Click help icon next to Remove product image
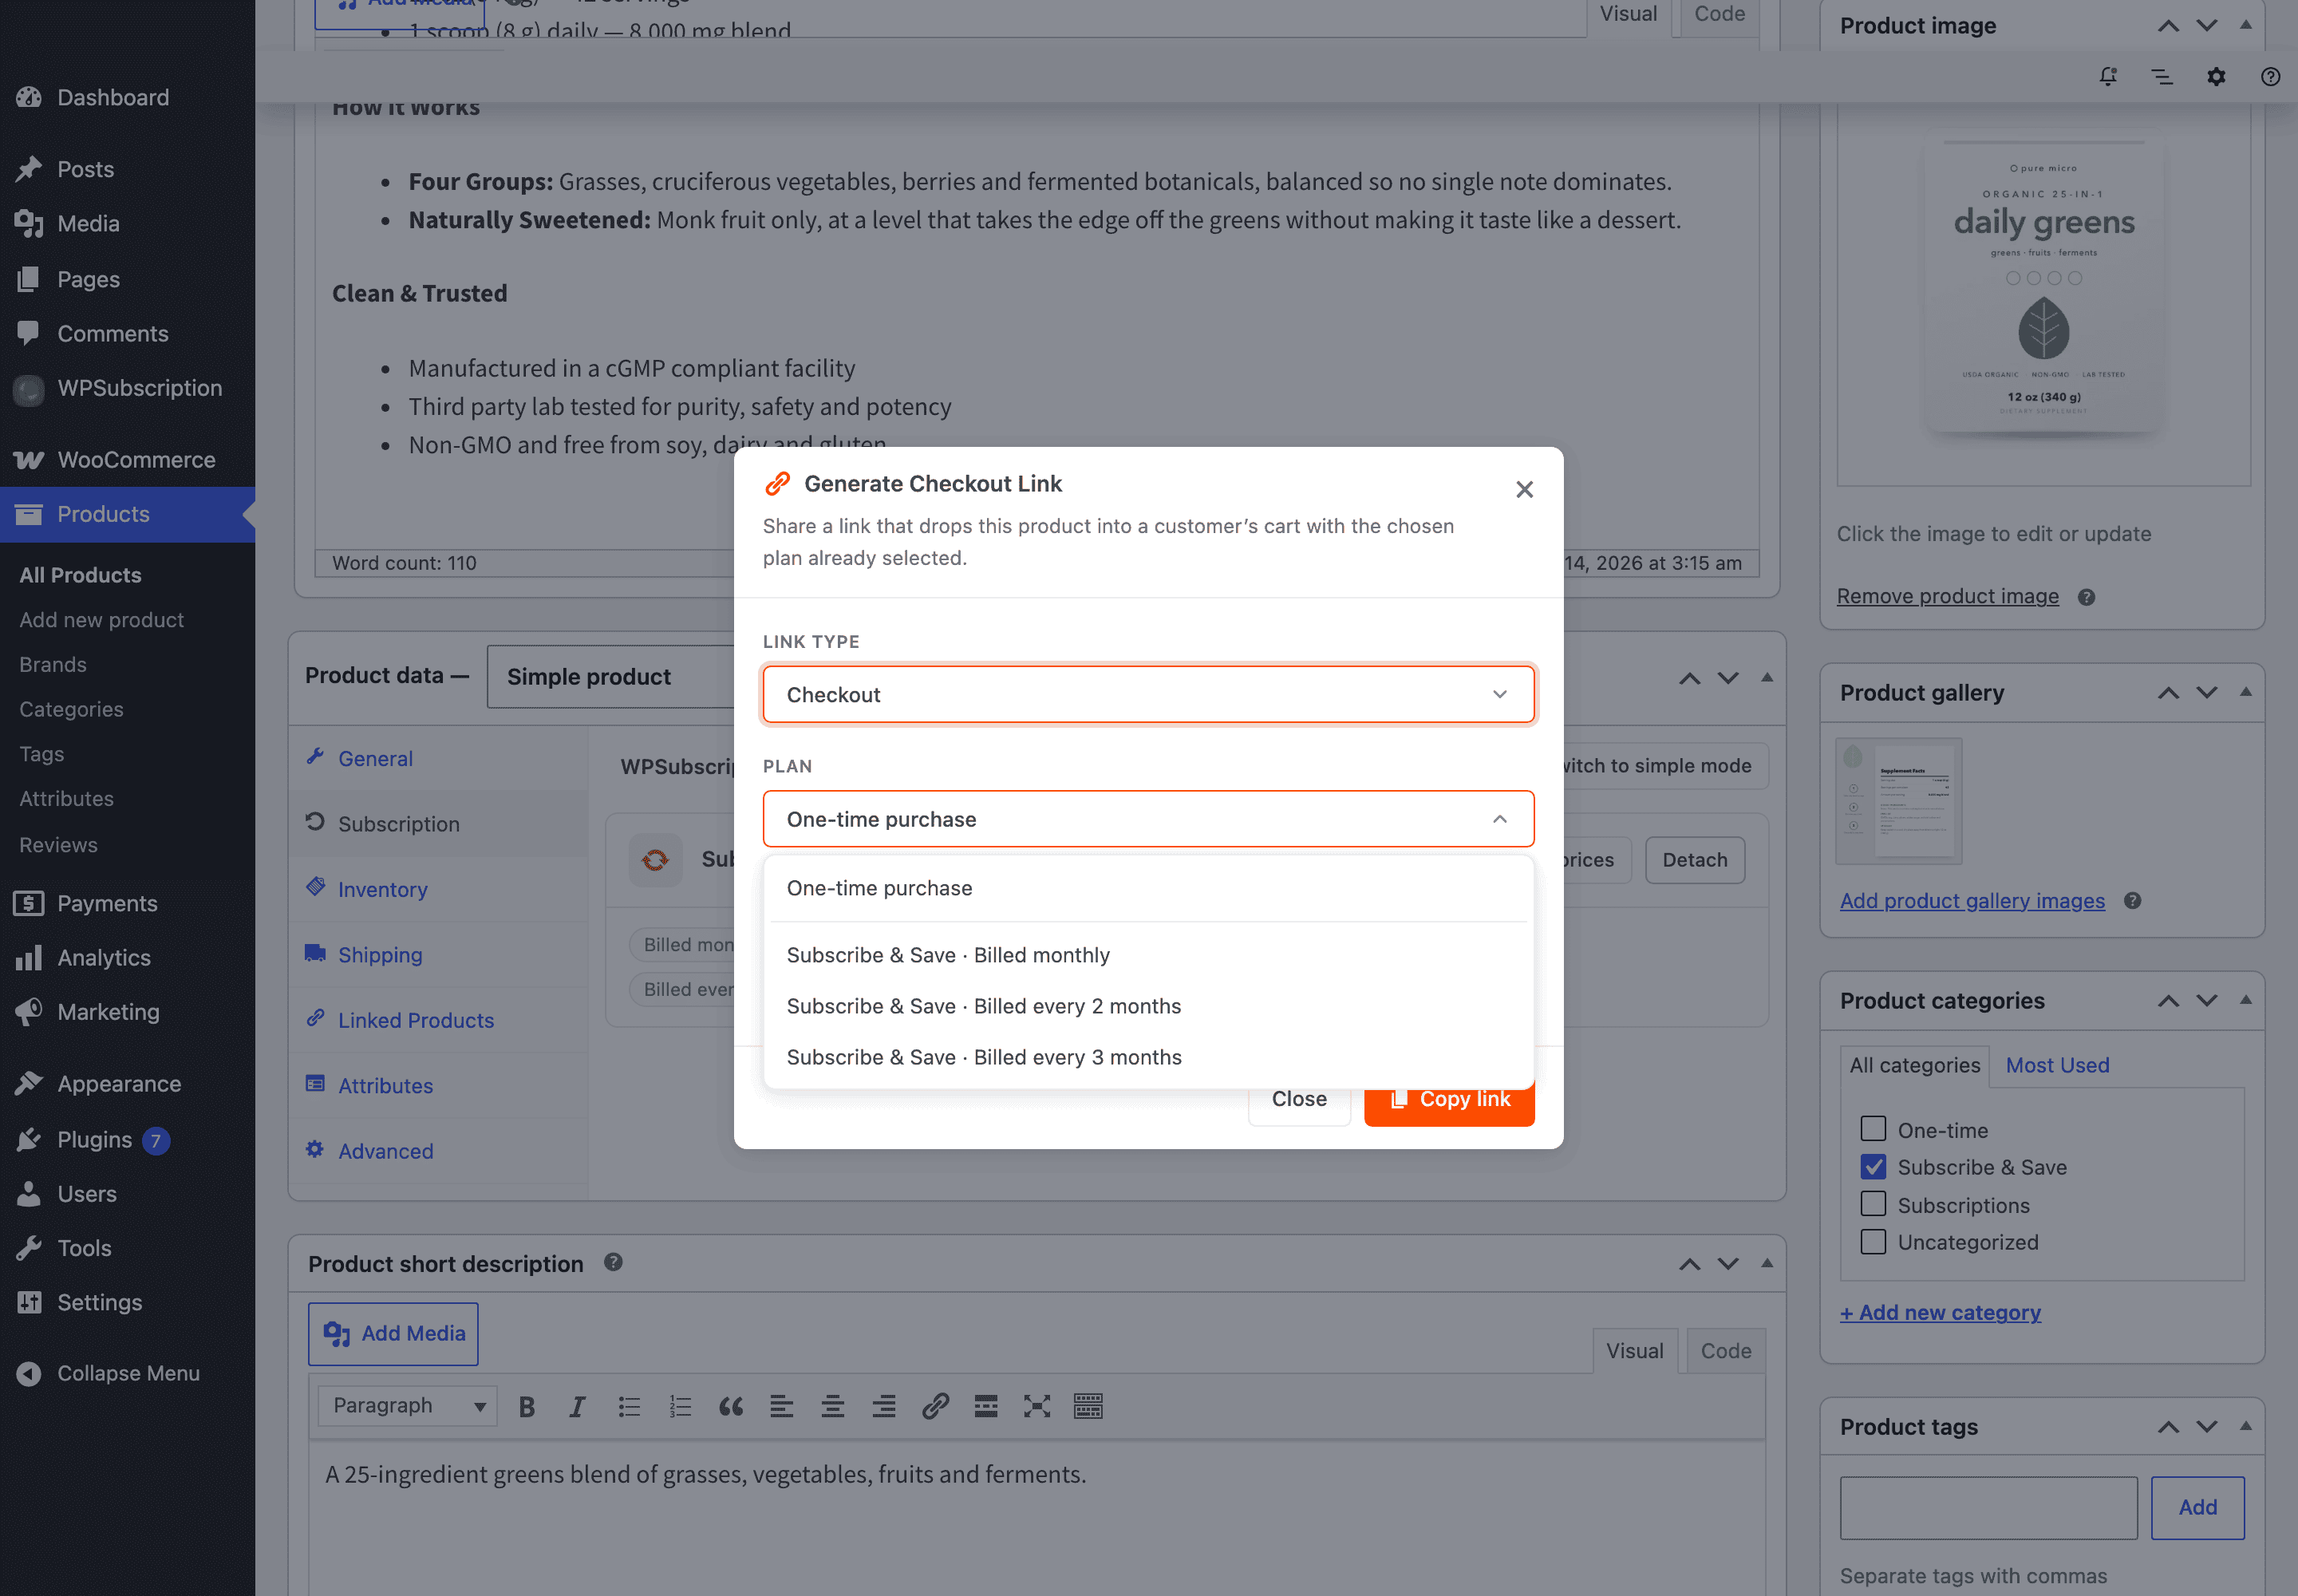 pyautogui.click(x=2086, y=597)
